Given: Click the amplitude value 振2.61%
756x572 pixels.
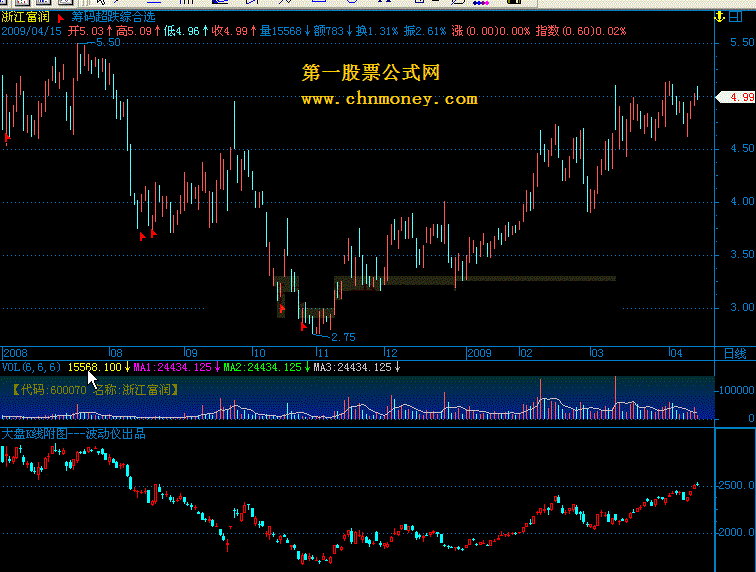Looking at the screenshot, I should coord(425,31).
